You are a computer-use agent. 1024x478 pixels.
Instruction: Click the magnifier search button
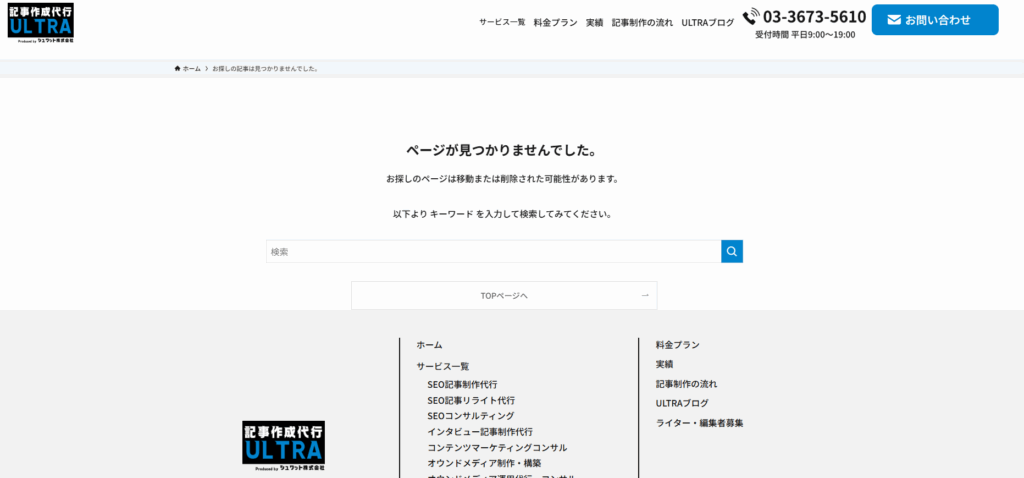(731, 251)
